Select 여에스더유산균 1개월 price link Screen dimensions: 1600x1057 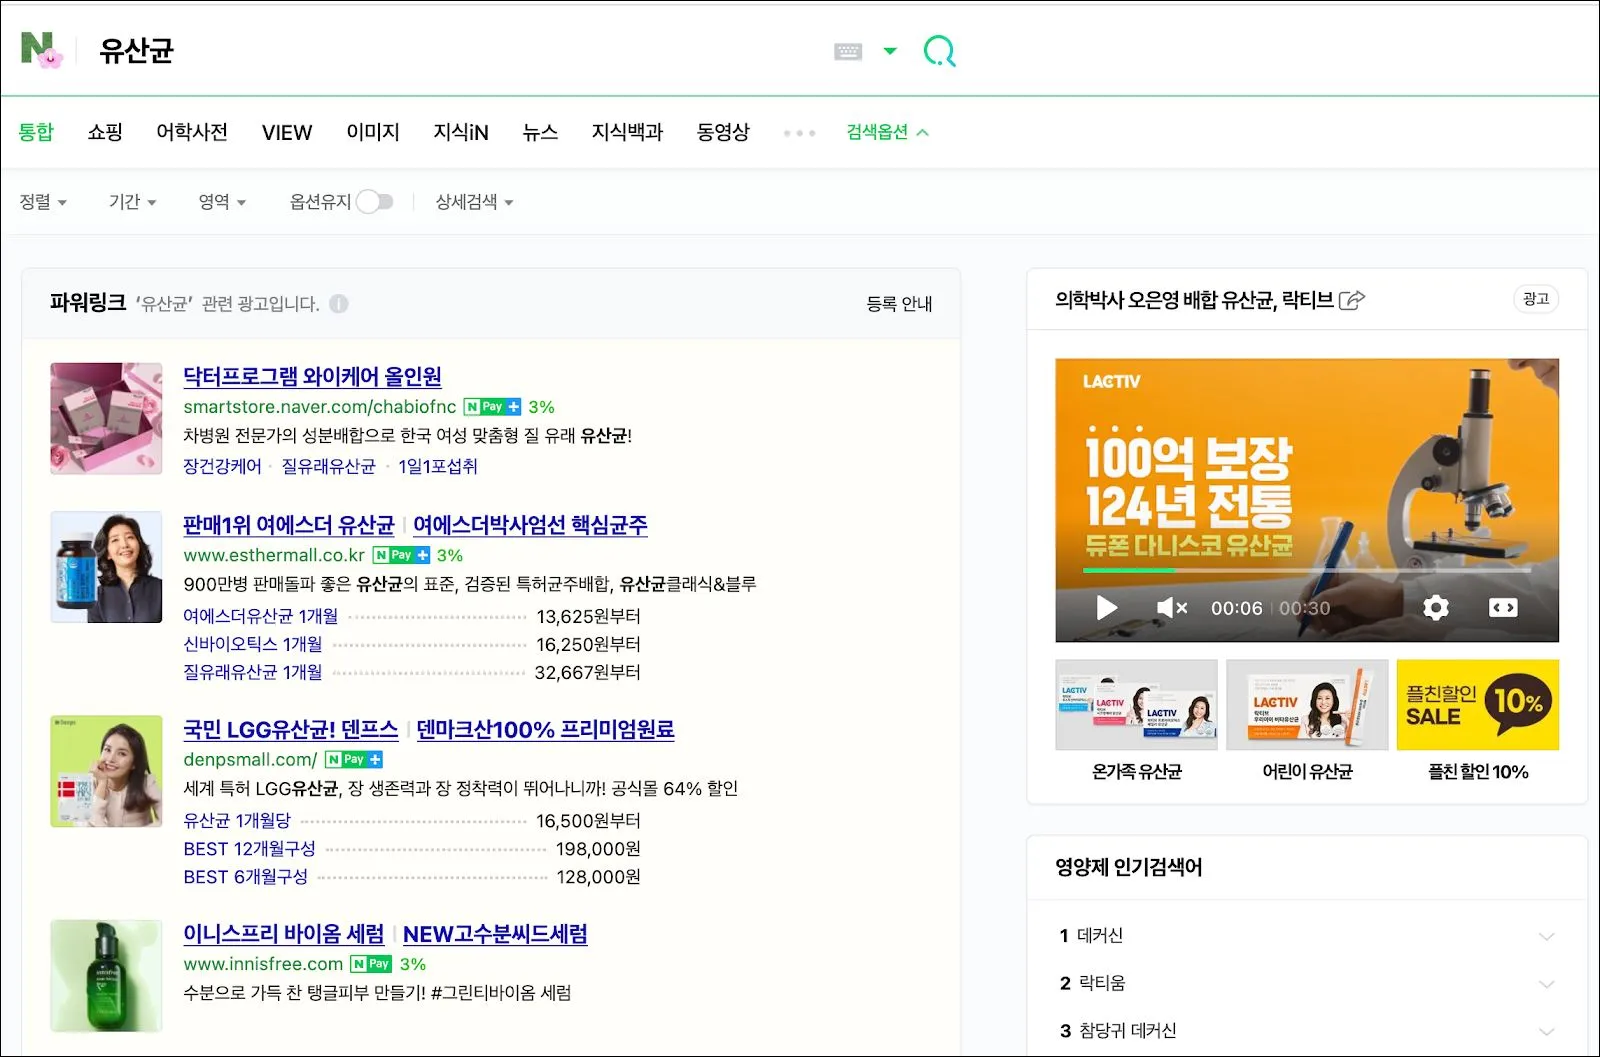pyautogui.click(x=261, y=616)
